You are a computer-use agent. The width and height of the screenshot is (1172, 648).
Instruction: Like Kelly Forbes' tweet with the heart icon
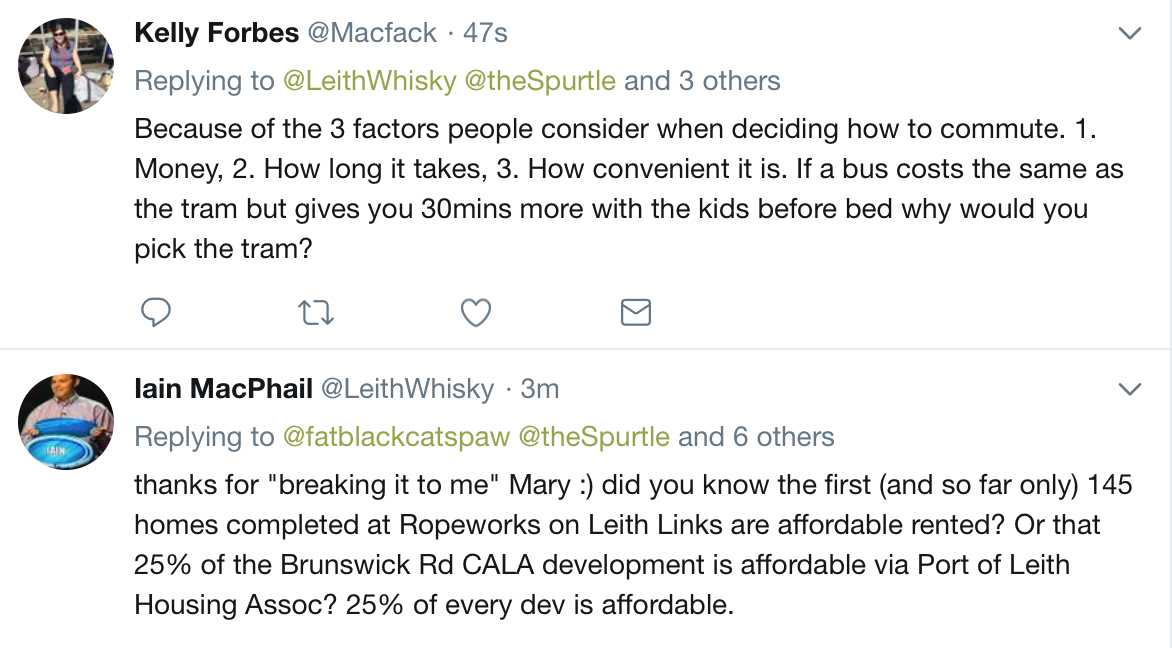[475, 312]
